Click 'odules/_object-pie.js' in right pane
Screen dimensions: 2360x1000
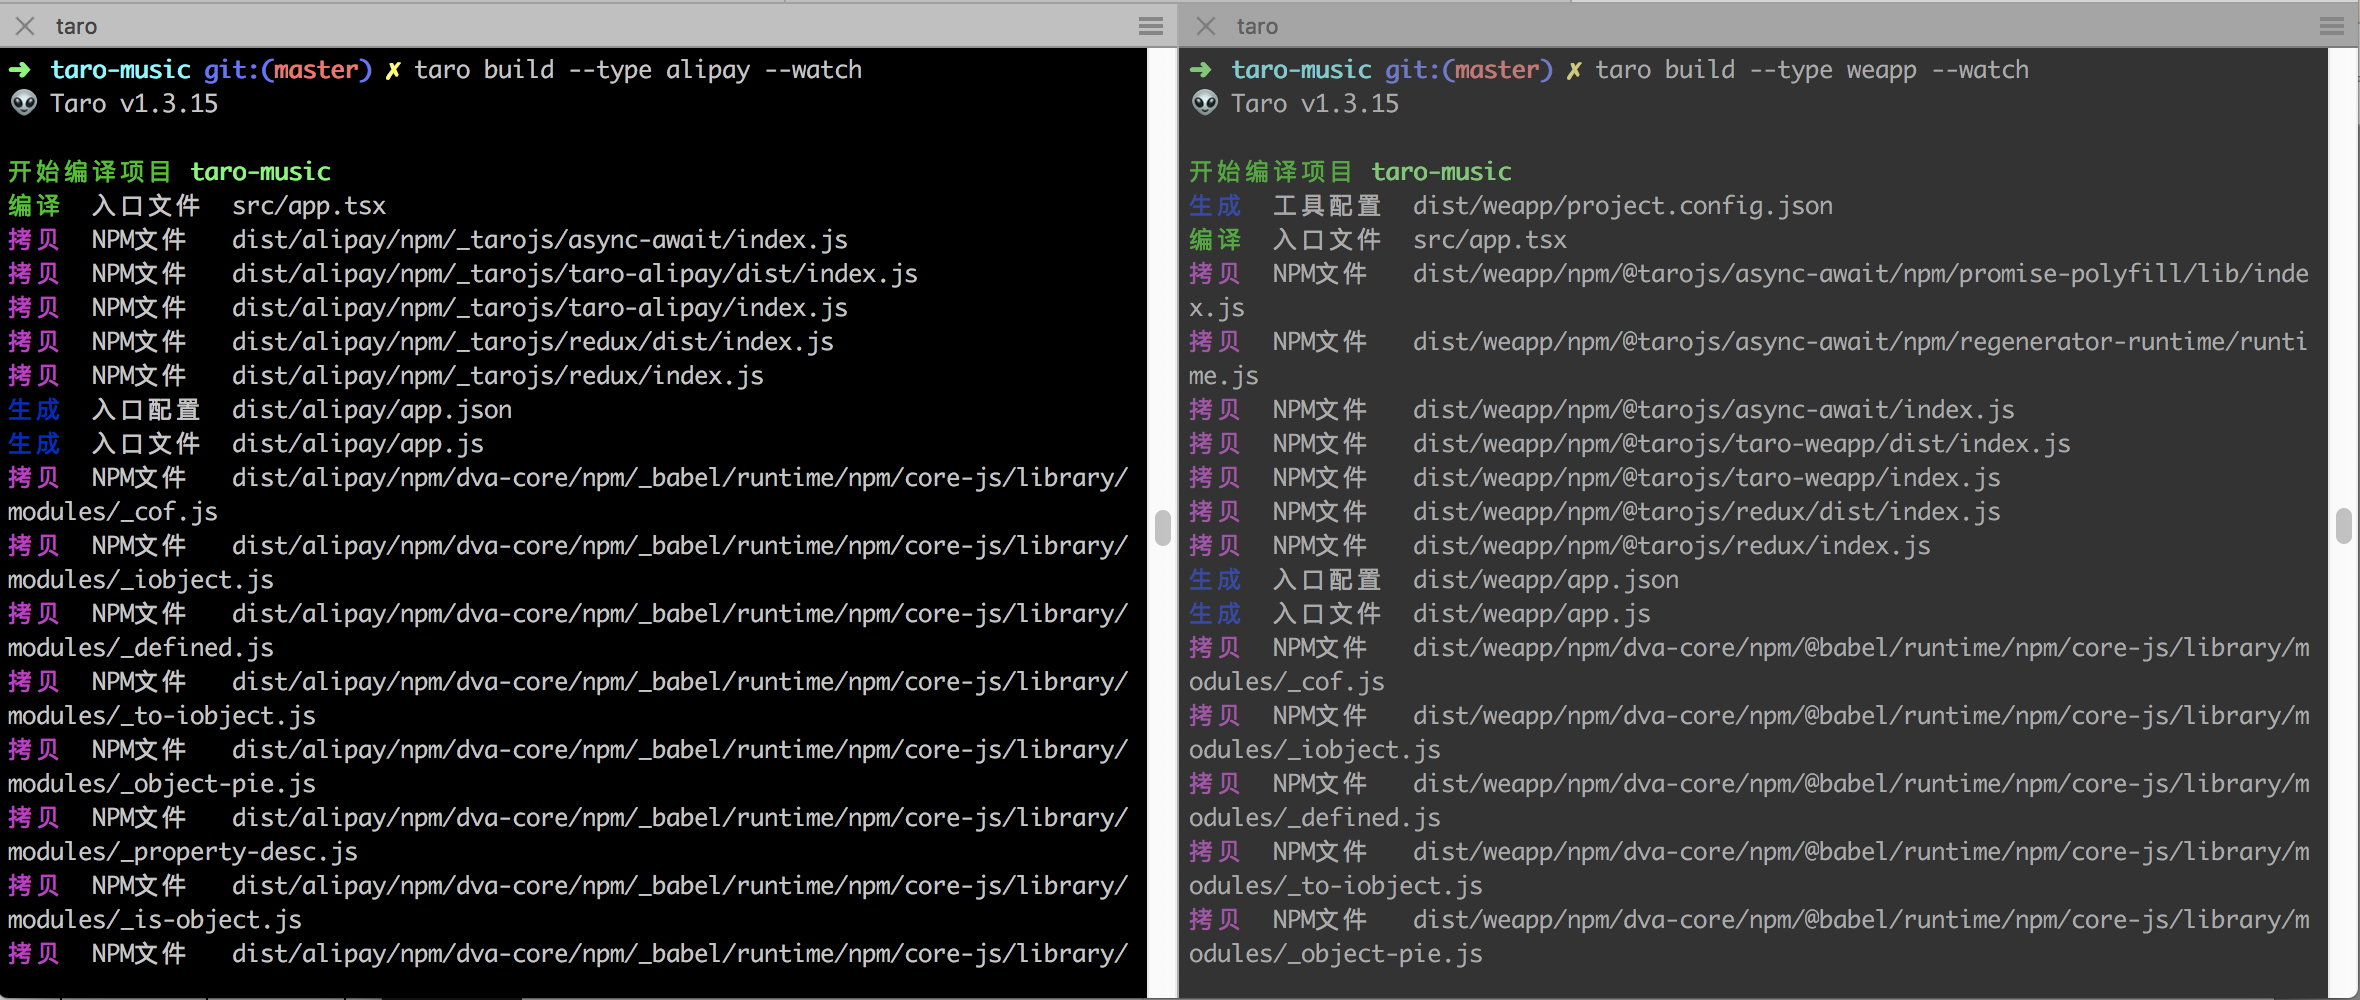click(x=1336, y=954)
